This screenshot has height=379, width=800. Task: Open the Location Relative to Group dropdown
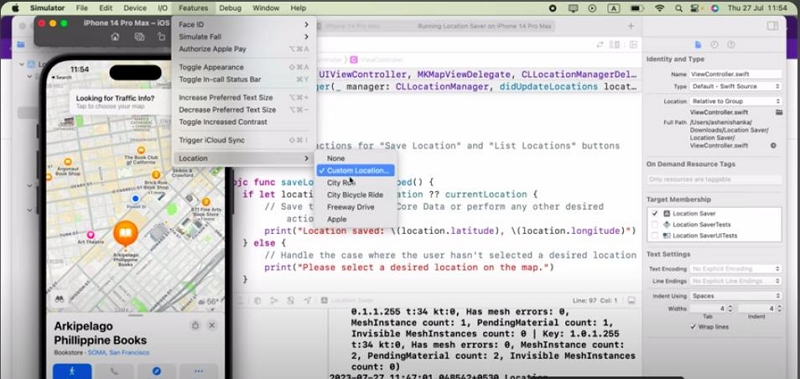click(736, 102)
